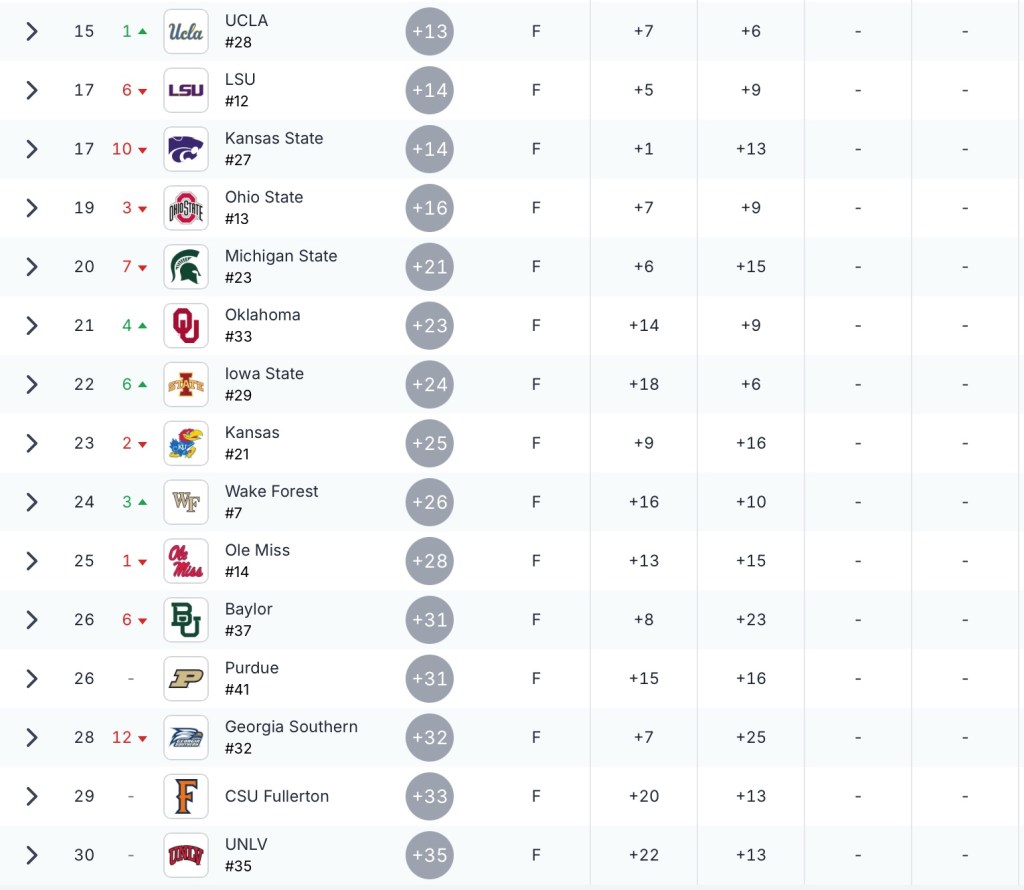Open the Ole Miss team name link
Image resolution: width=1024 pixels, height=890 pixels.
point(257,550)
